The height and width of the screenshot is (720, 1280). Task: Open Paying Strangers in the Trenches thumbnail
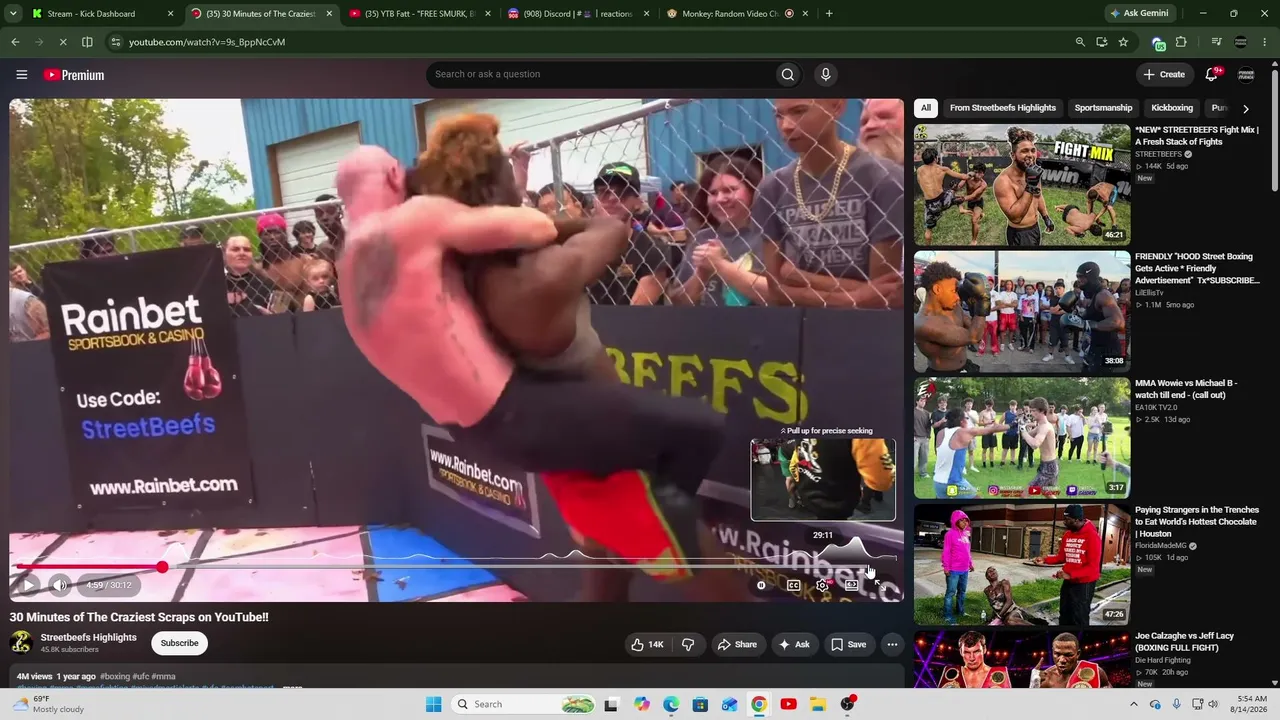[1022, 564]
